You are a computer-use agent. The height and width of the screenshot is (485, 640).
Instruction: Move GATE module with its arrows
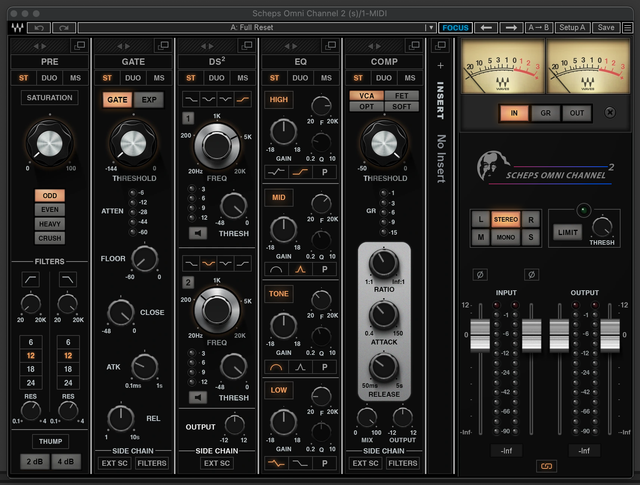click(x=123, y=46)
